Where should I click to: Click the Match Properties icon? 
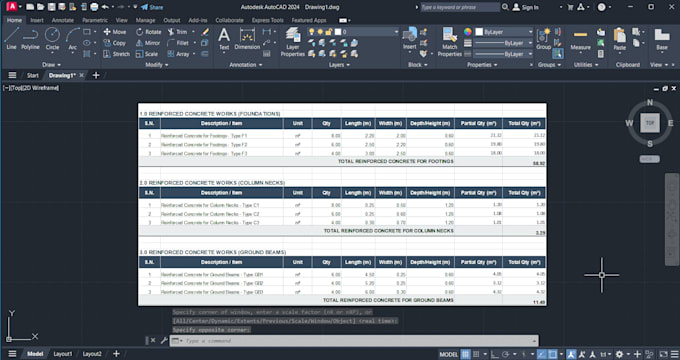[x=450, y=42]
